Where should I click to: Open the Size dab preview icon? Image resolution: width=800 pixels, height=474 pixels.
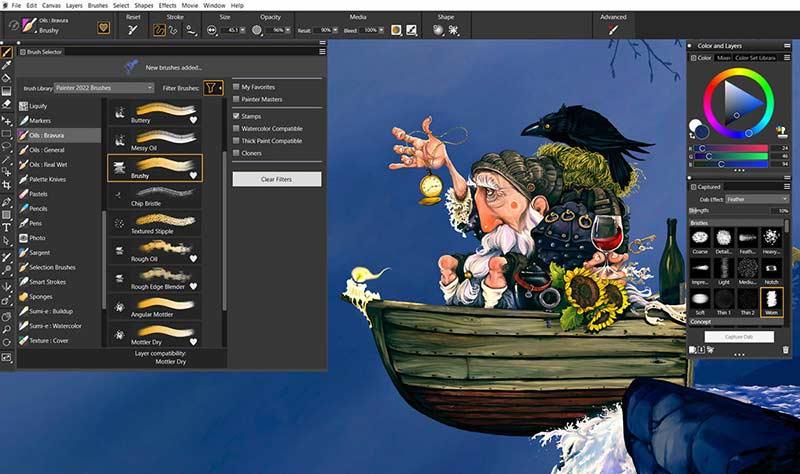(x=211, y=30)
